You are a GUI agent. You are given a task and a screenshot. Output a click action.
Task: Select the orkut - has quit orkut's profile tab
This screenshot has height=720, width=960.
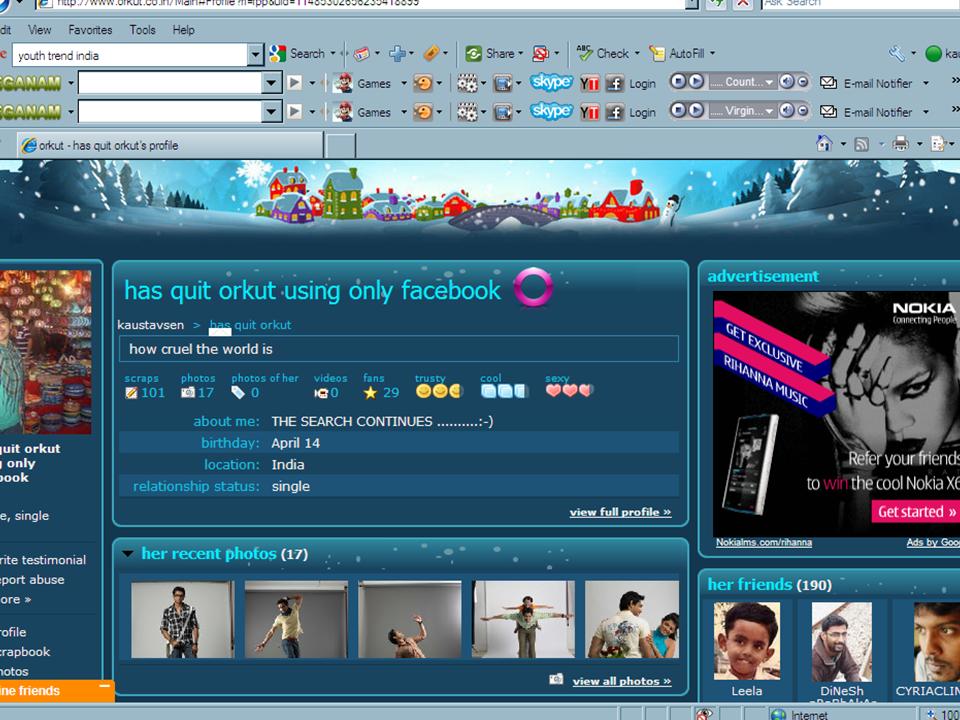click(x=170, y=145)
